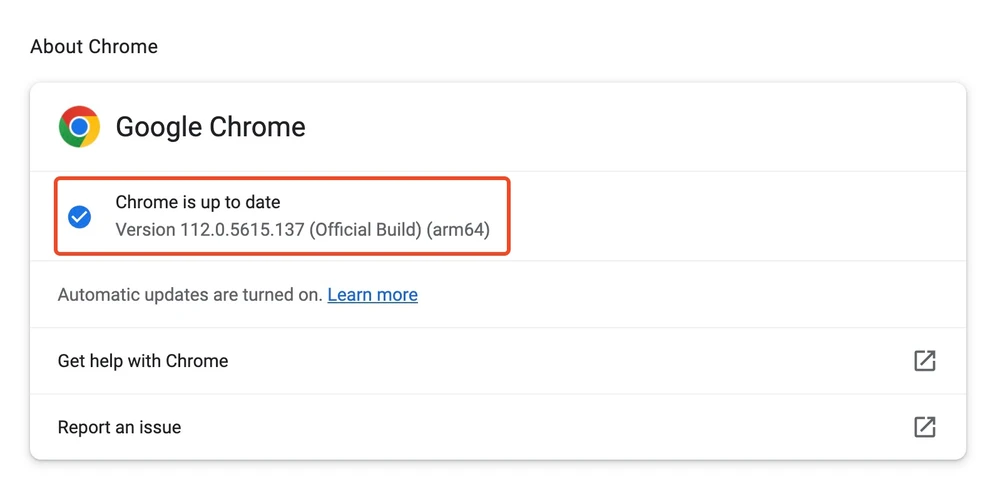Select the Report an issue label
This screenshot has height=489, width=1000.
(119, 427)
